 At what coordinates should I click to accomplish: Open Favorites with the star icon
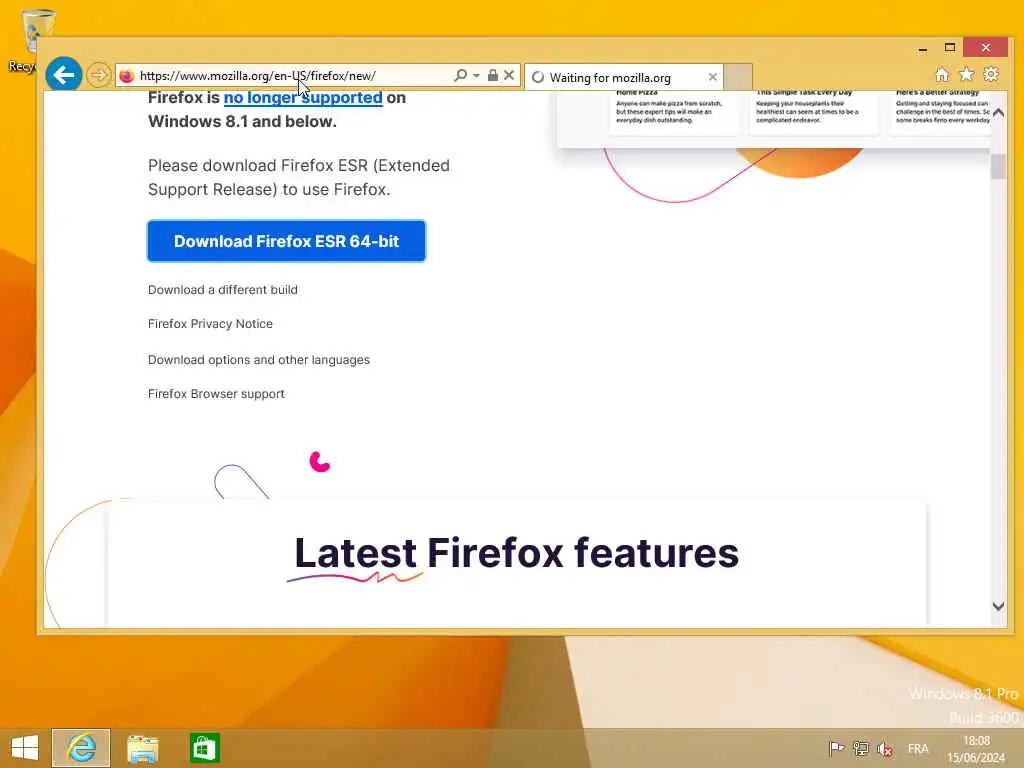(x=967, y=74)
